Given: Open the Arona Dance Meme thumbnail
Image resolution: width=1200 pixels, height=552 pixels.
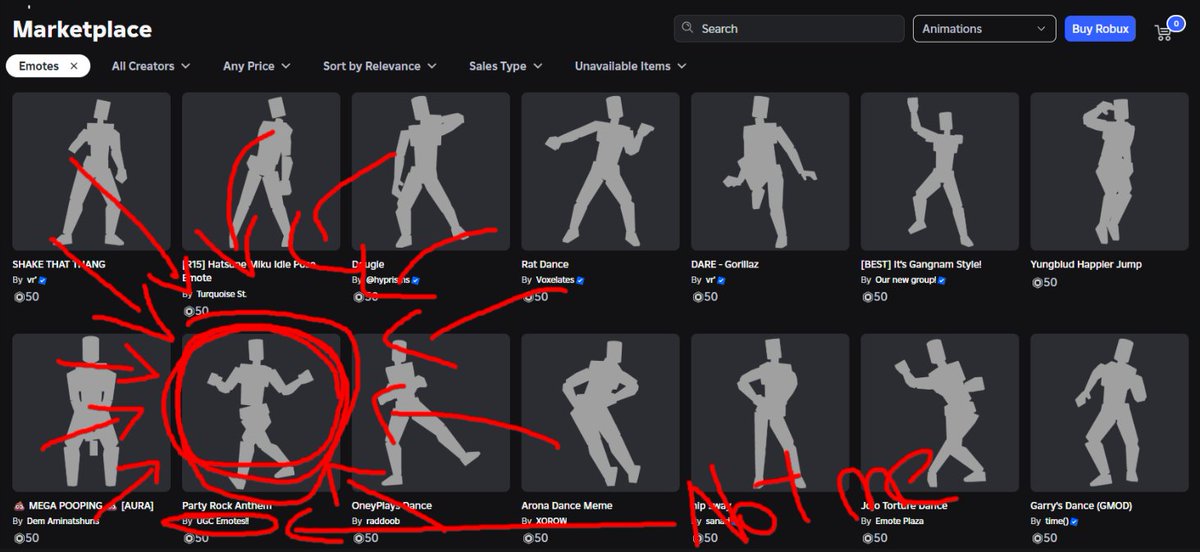Looking at the screenshot, I should [600, 413].
